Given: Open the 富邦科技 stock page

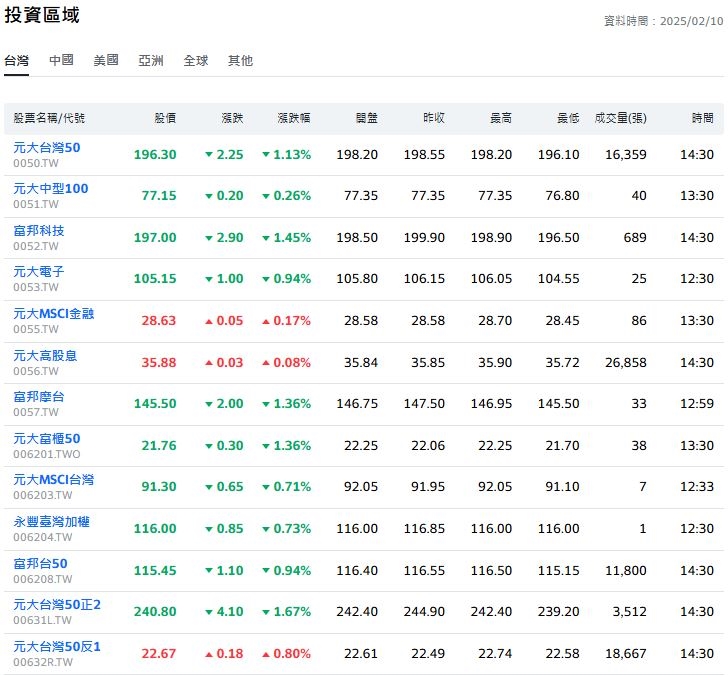Looking at the screenshot, I should point(39,230).
